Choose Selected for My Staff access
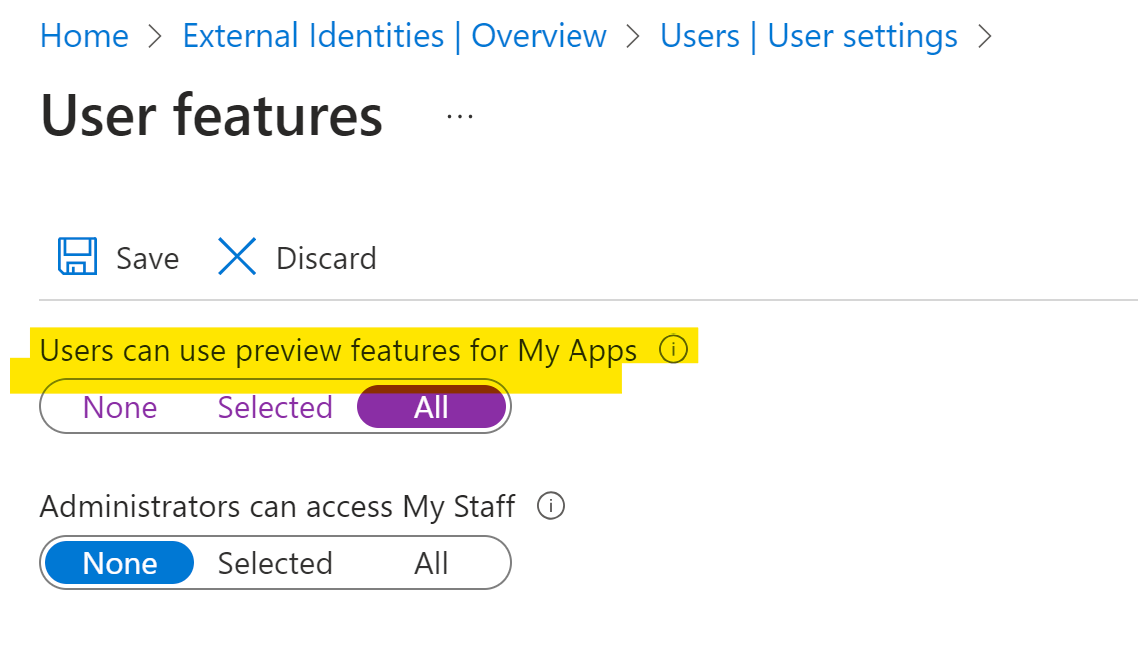Screen dimensions: 1138x666 (275, 564)
